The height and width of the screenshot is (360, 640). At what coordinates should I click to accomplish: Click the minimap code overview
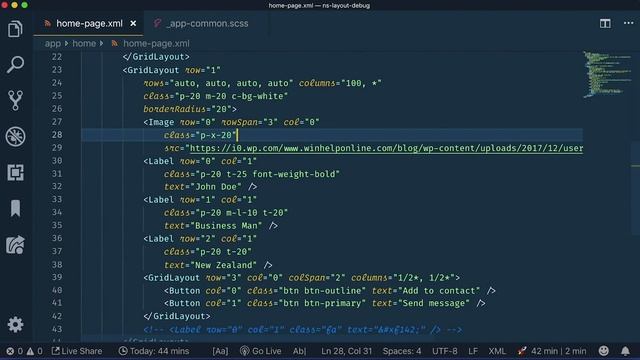point(607,75)
